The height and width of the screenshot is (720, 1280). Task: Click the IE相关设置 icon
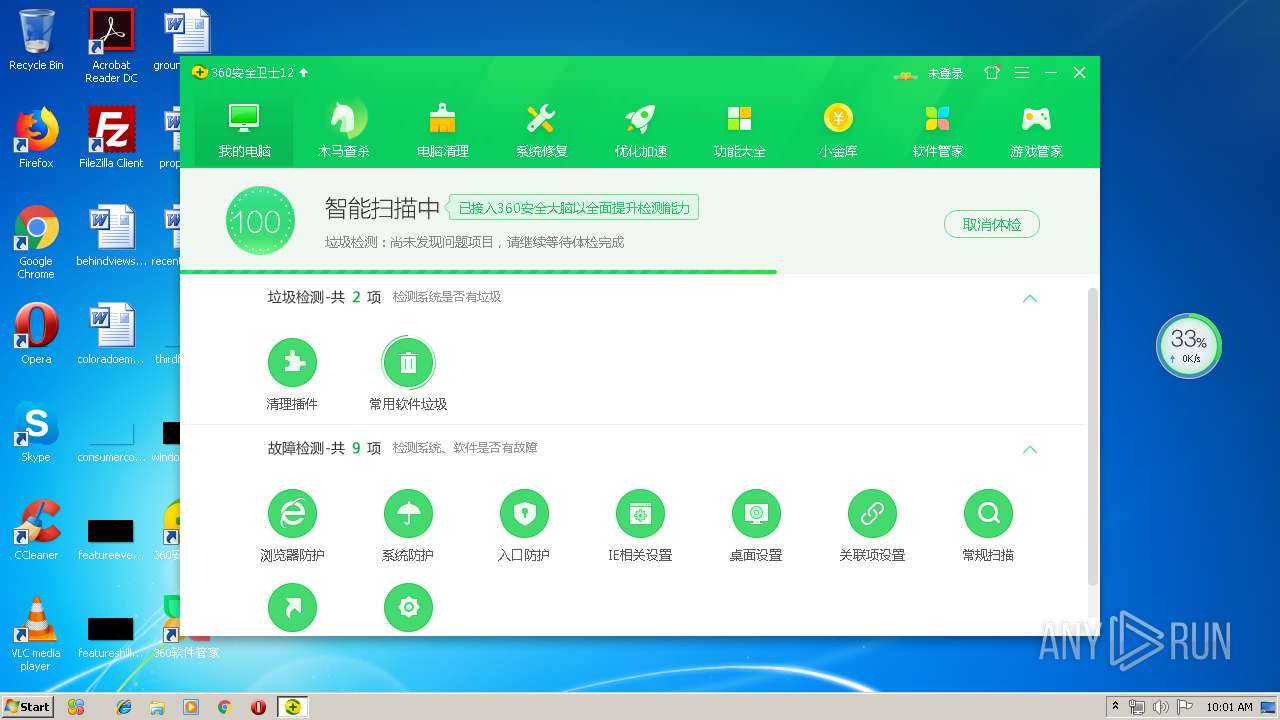640,514
